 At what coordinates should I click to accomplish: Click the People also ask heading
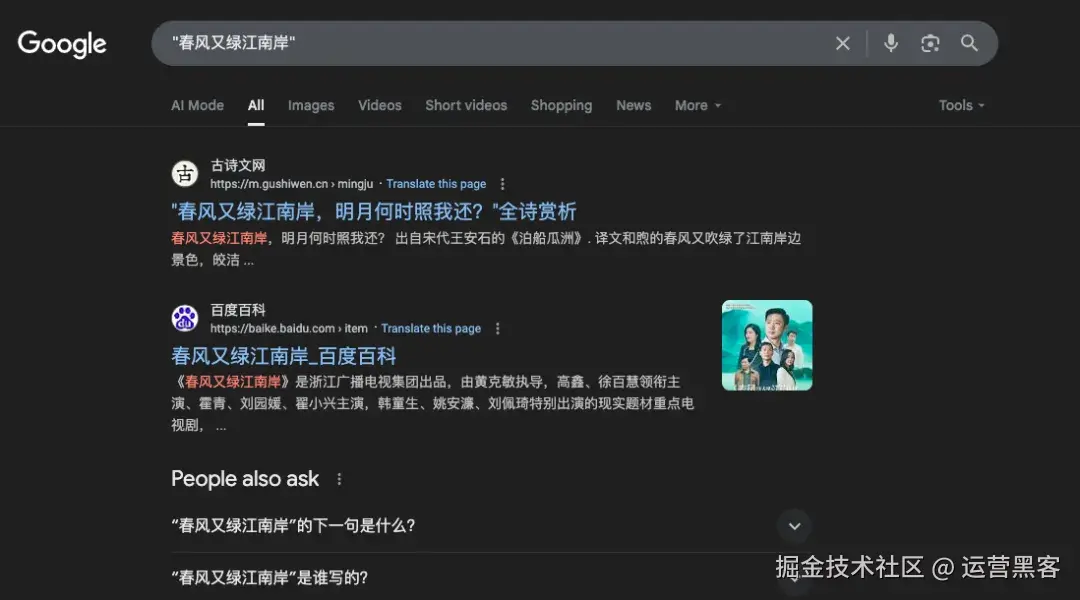coord(245,479)
